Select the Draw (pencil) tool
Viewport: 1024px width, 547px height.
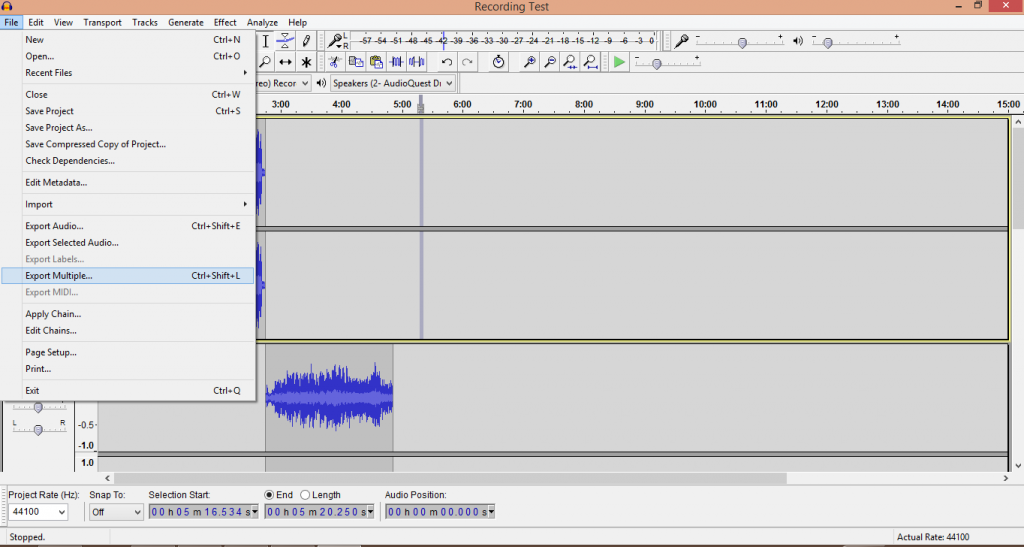306,41
